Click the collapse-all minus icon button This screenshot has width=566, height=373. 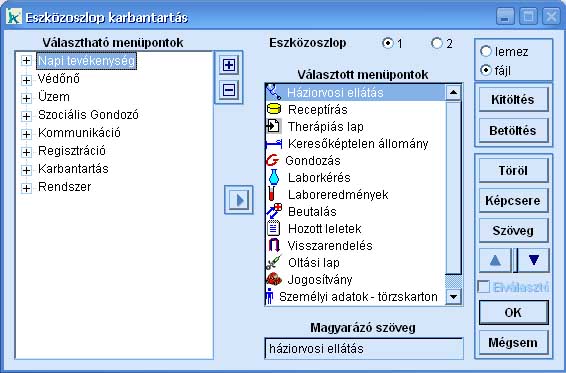[229, 90]
